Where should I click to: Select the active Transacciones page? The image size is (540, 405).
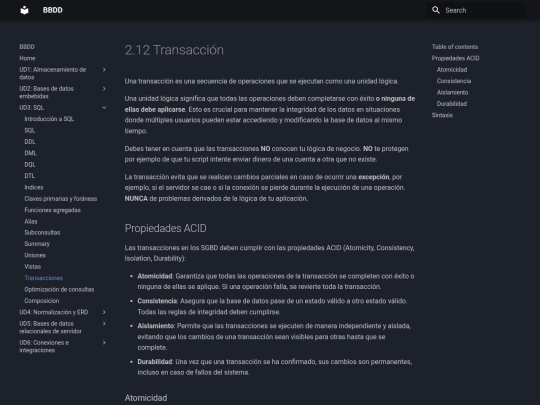pyautogui.click(x=44, y=278)
